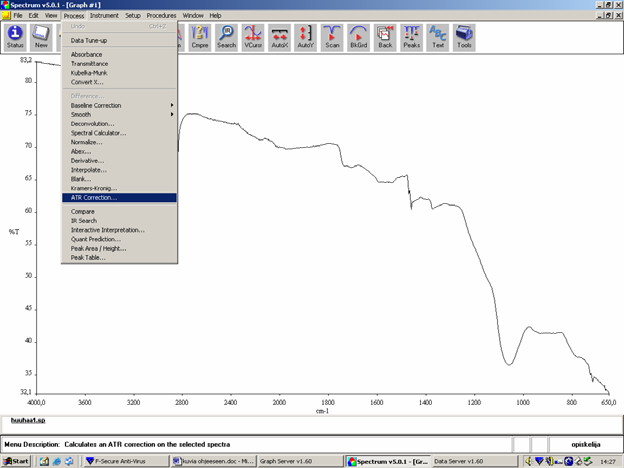
Task: Click the Spectrum v5.0.1 taskbar button
Action: tap(388, 461)
